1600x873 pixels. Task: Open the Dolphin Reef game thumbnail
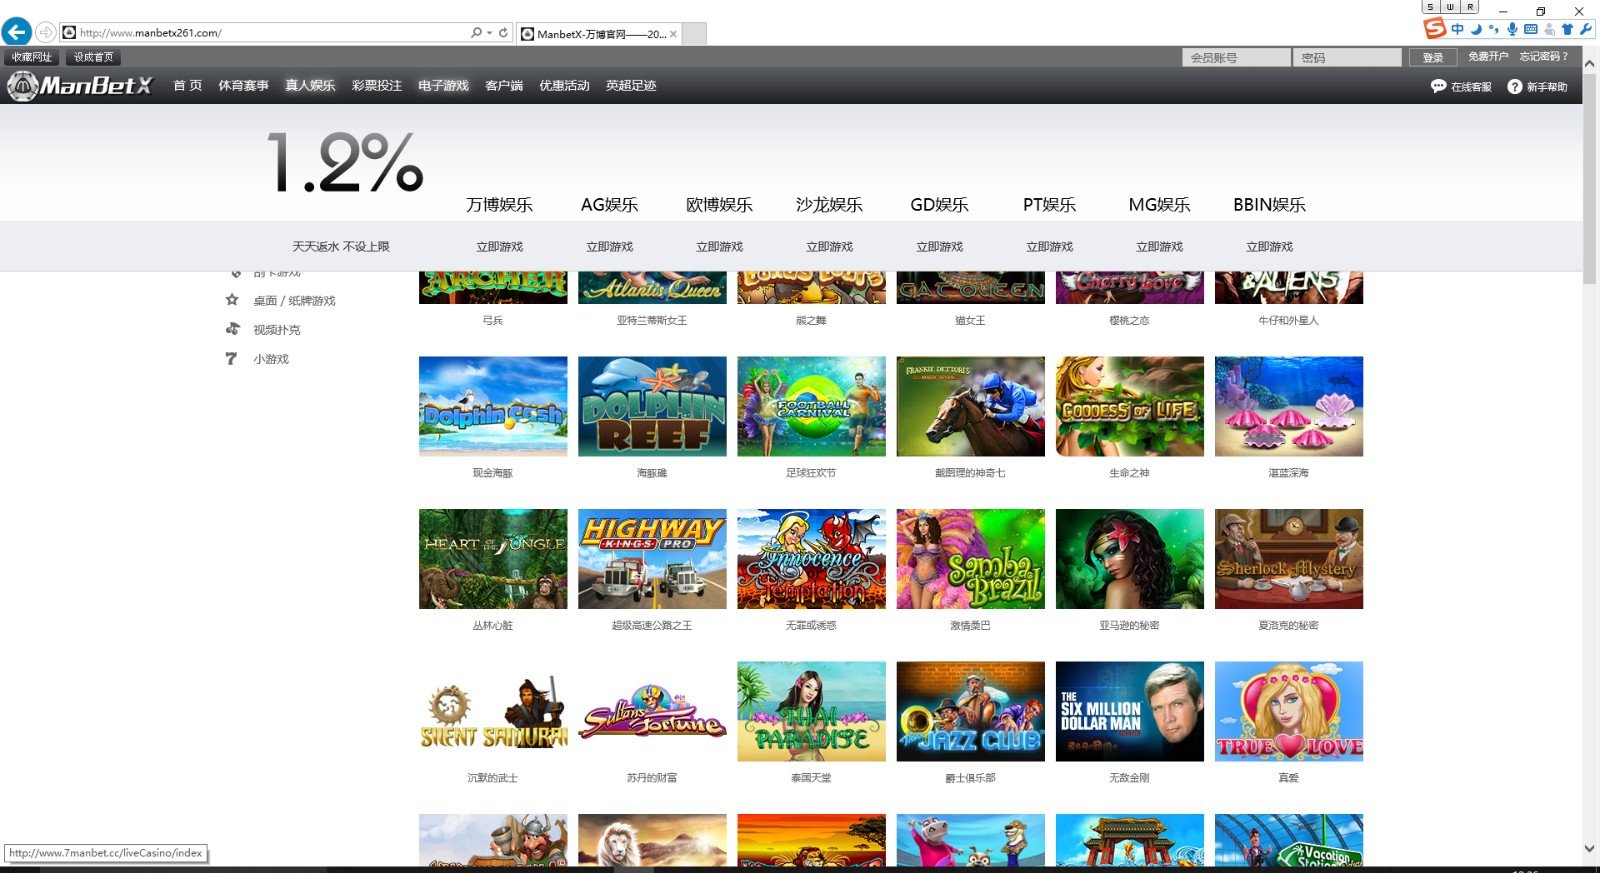tap(652, 407)
